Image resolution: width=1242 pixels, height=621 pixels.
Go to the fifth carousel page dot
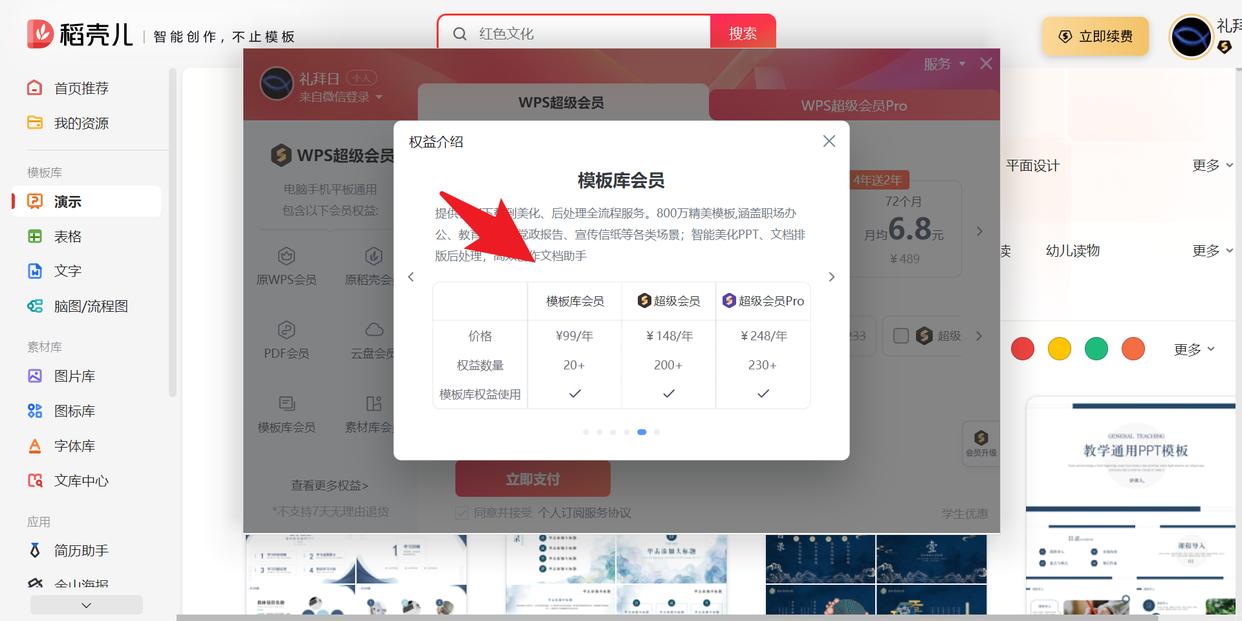[641, 432]
